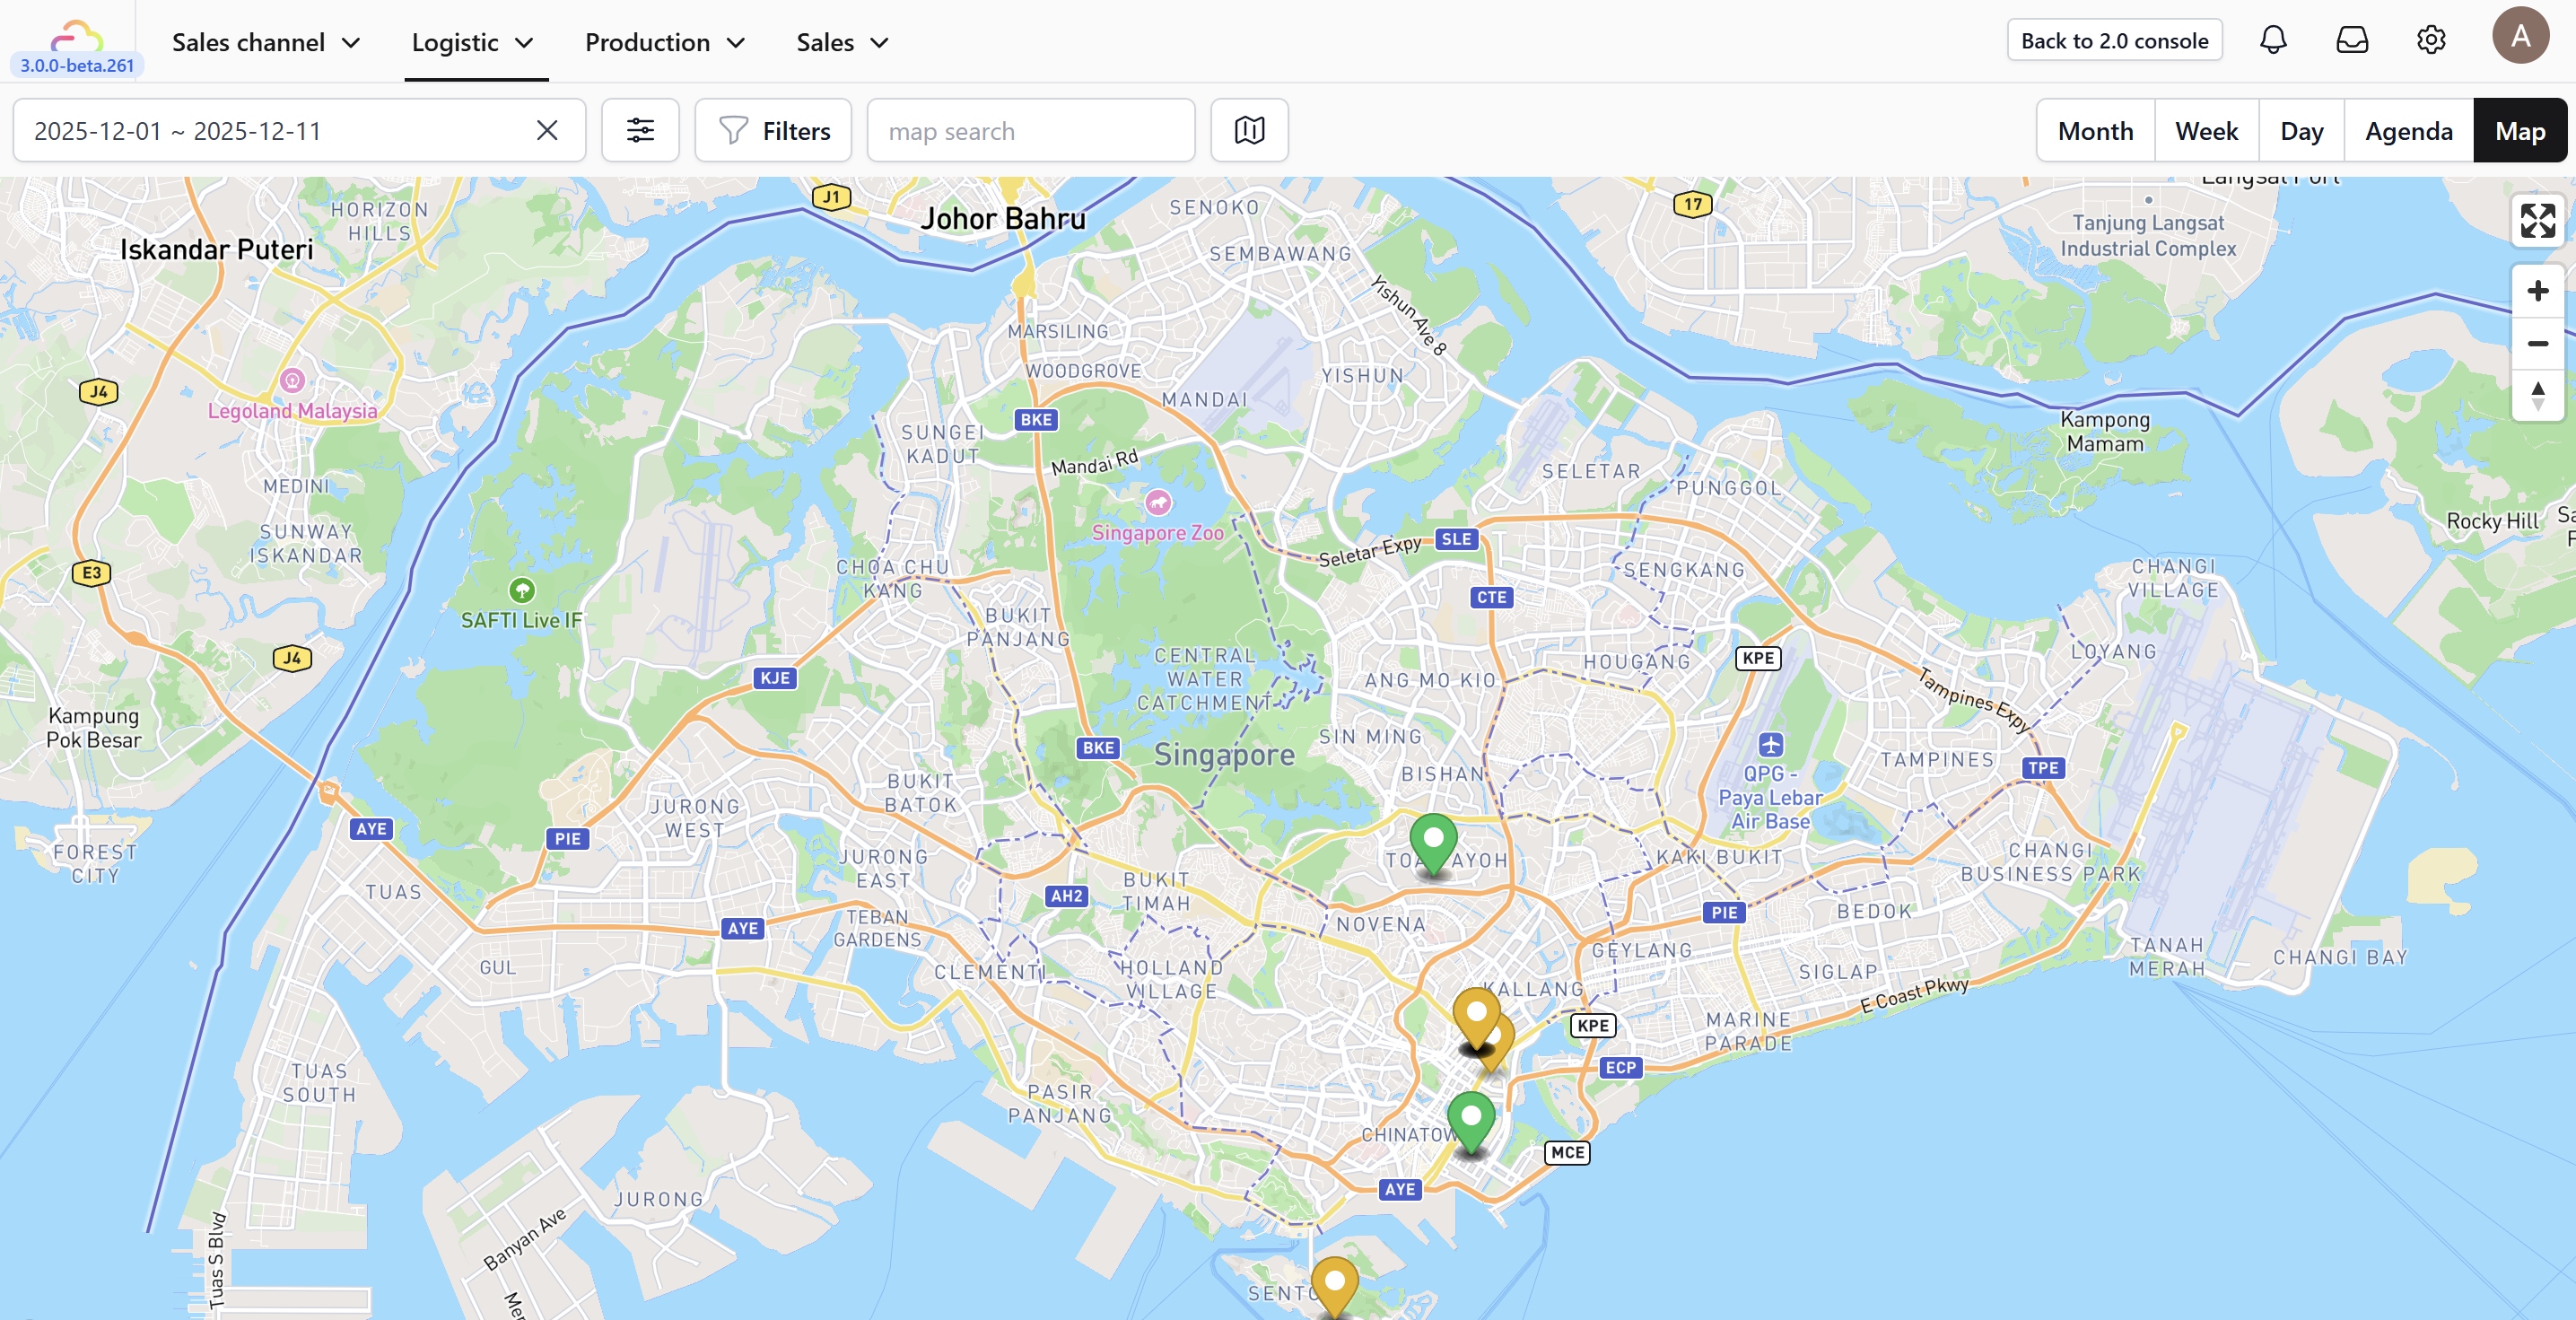Open the inbox tray icon
The height and width of the screenshot is (1320, 2576).
pyautogui.click(x=2352, y=40)
